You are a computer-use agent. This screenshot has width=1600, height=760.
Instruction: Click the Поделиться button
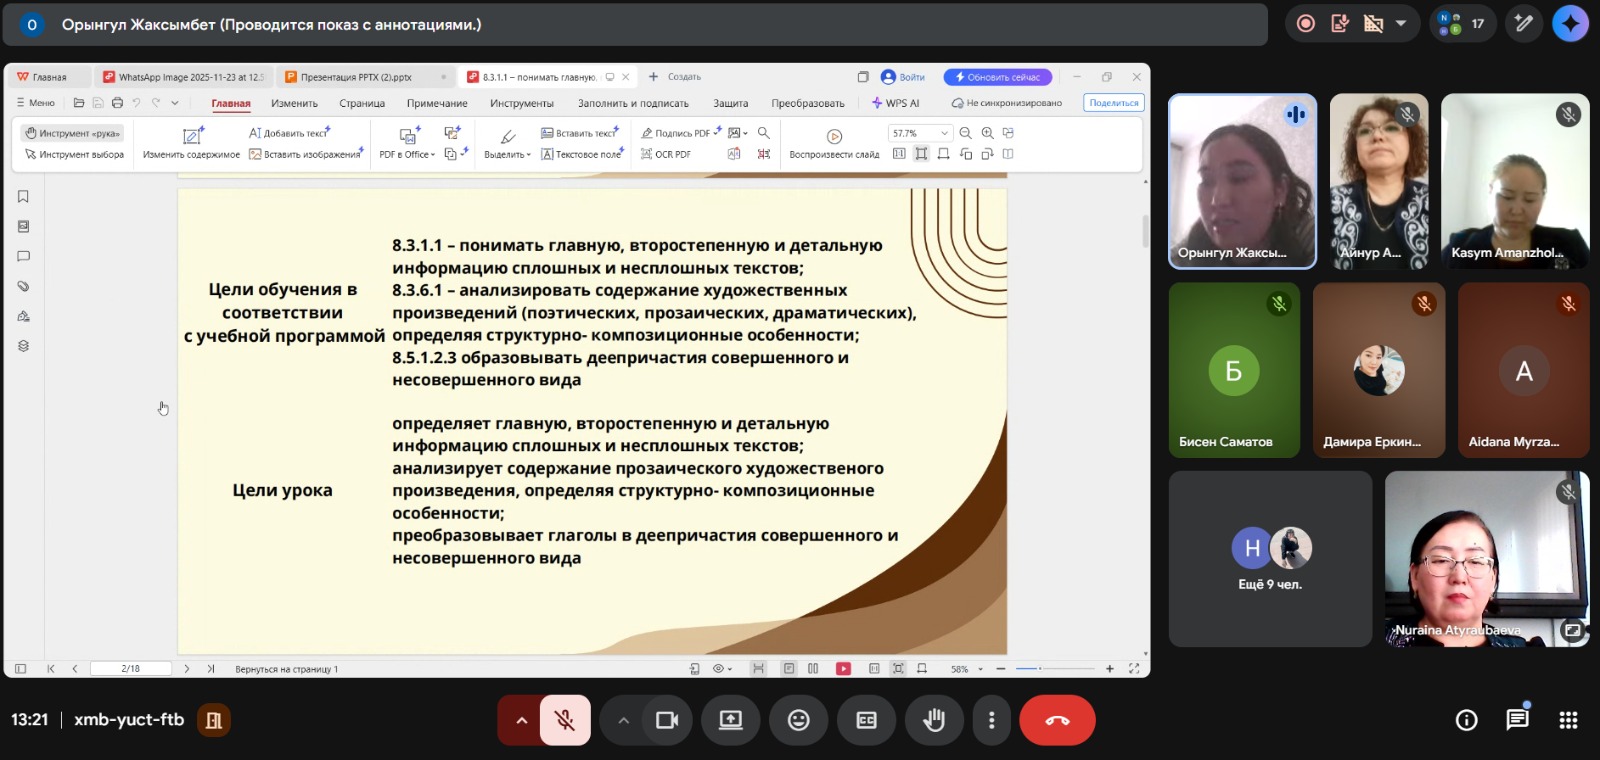pos(1113,103)
